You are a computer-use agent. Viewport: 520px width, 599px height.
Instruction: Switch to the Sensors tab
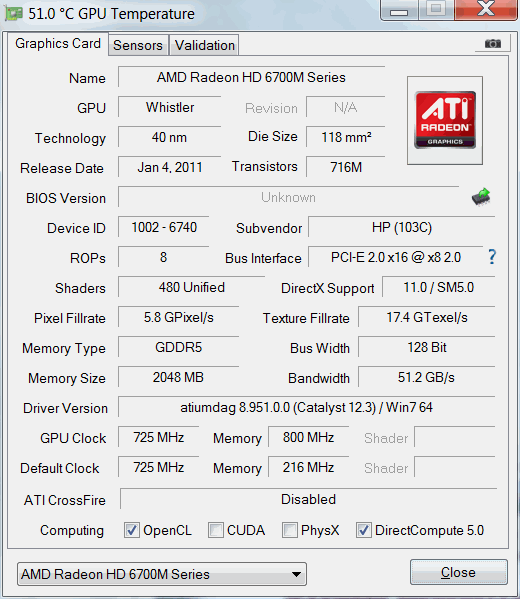138,45
